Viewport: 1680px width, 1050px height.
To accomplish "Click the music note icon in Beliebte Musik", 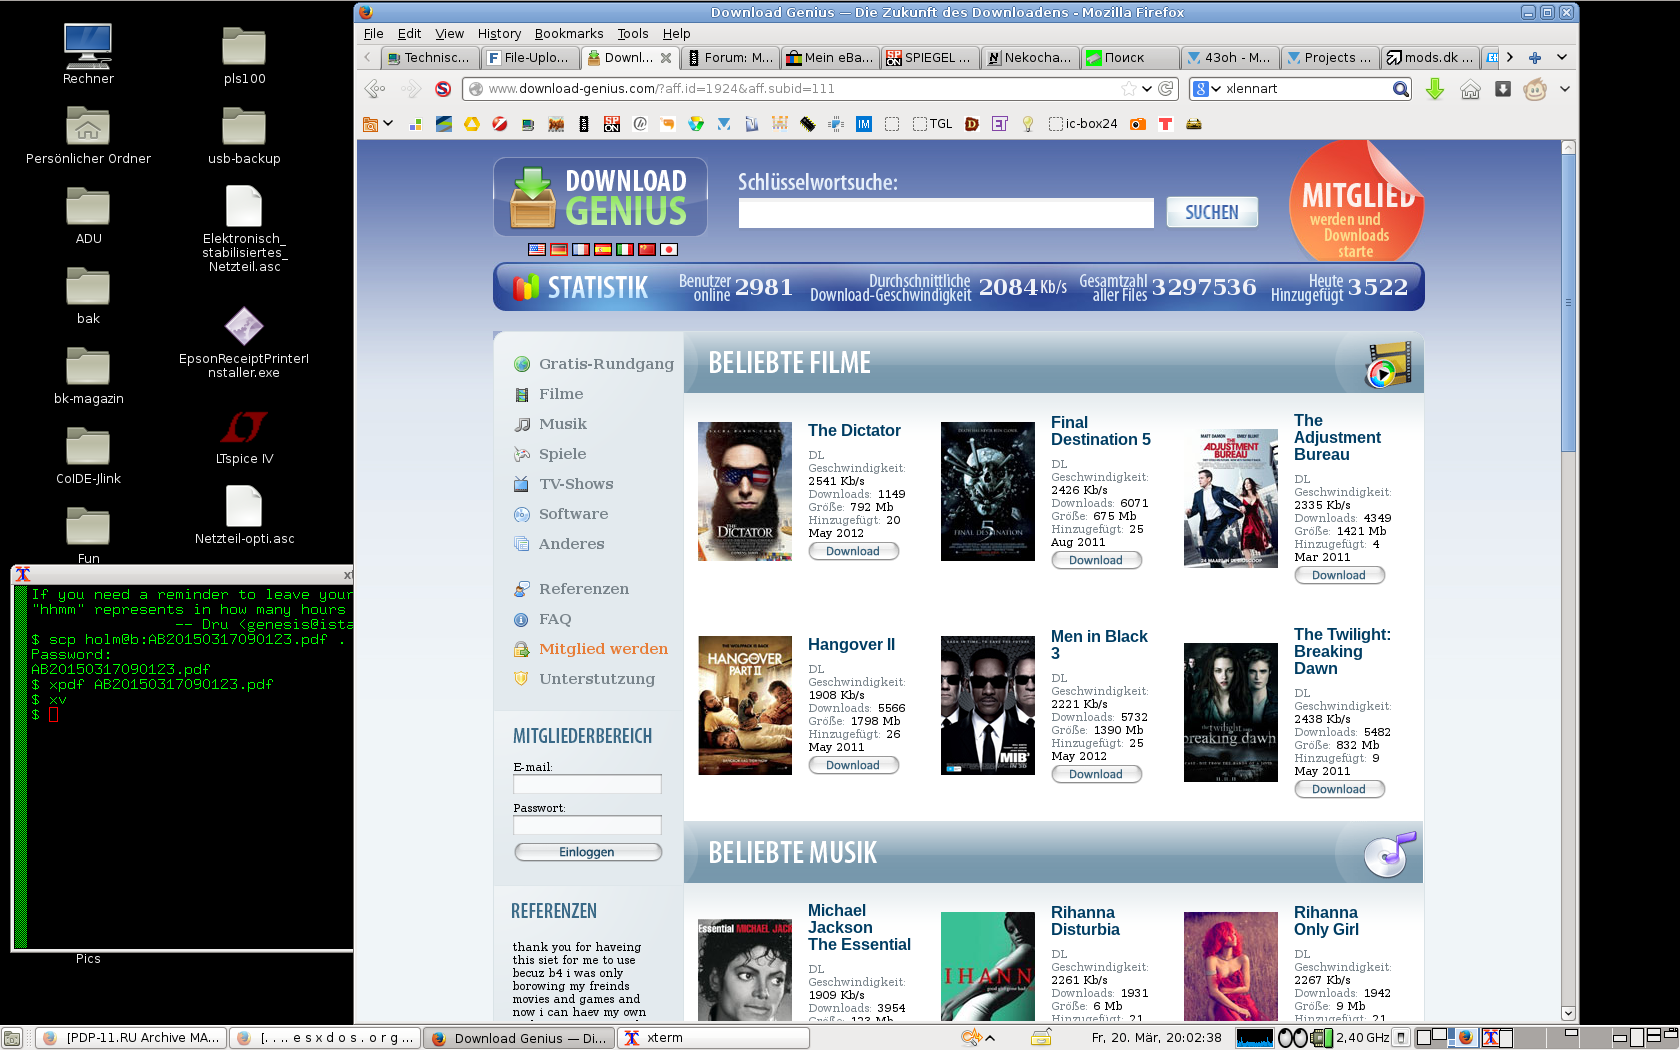I will click(x=1391, y=853).
